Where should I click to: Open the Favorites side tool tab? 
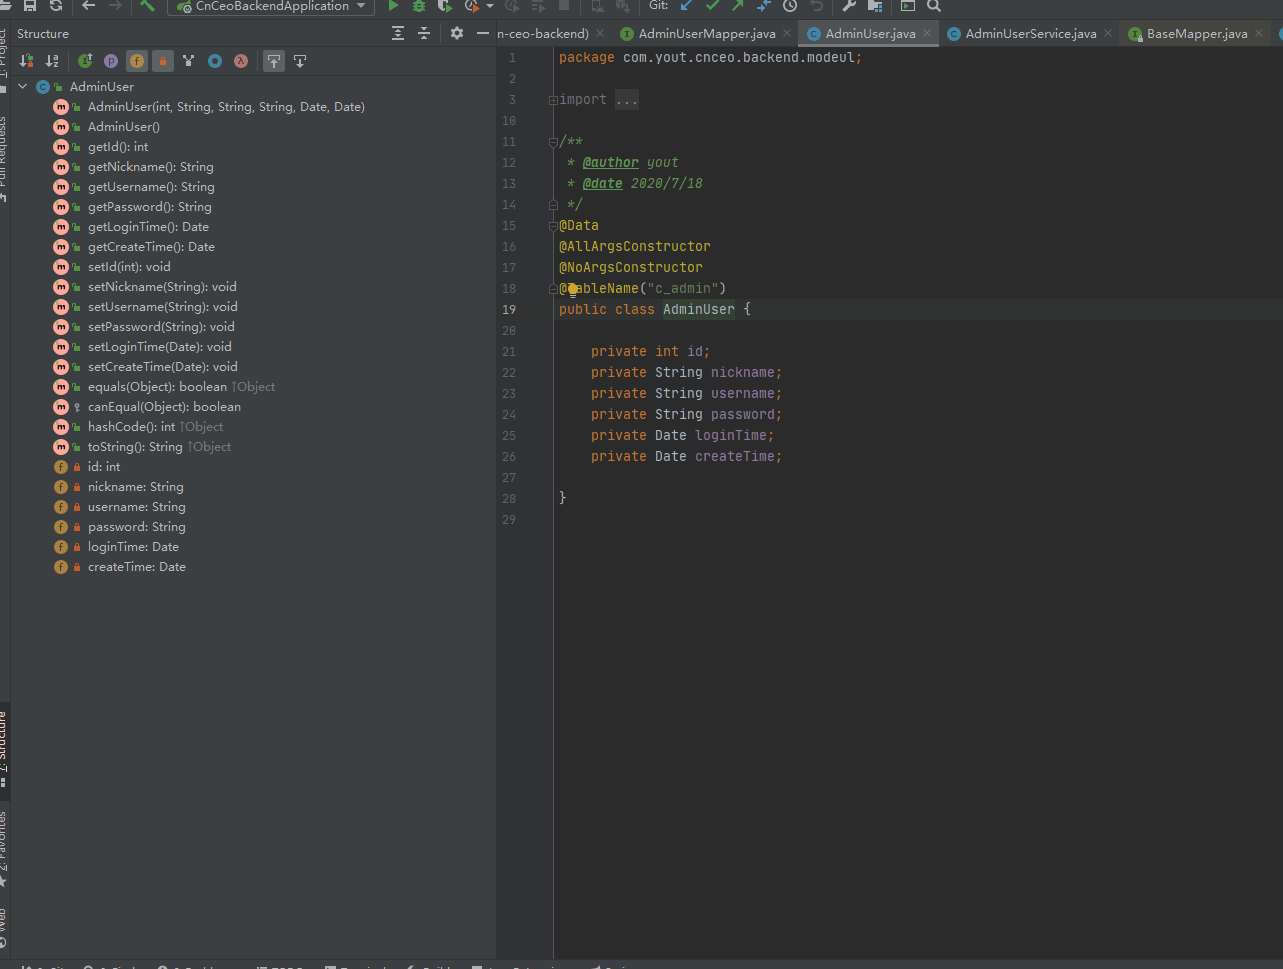coord(4,849)
